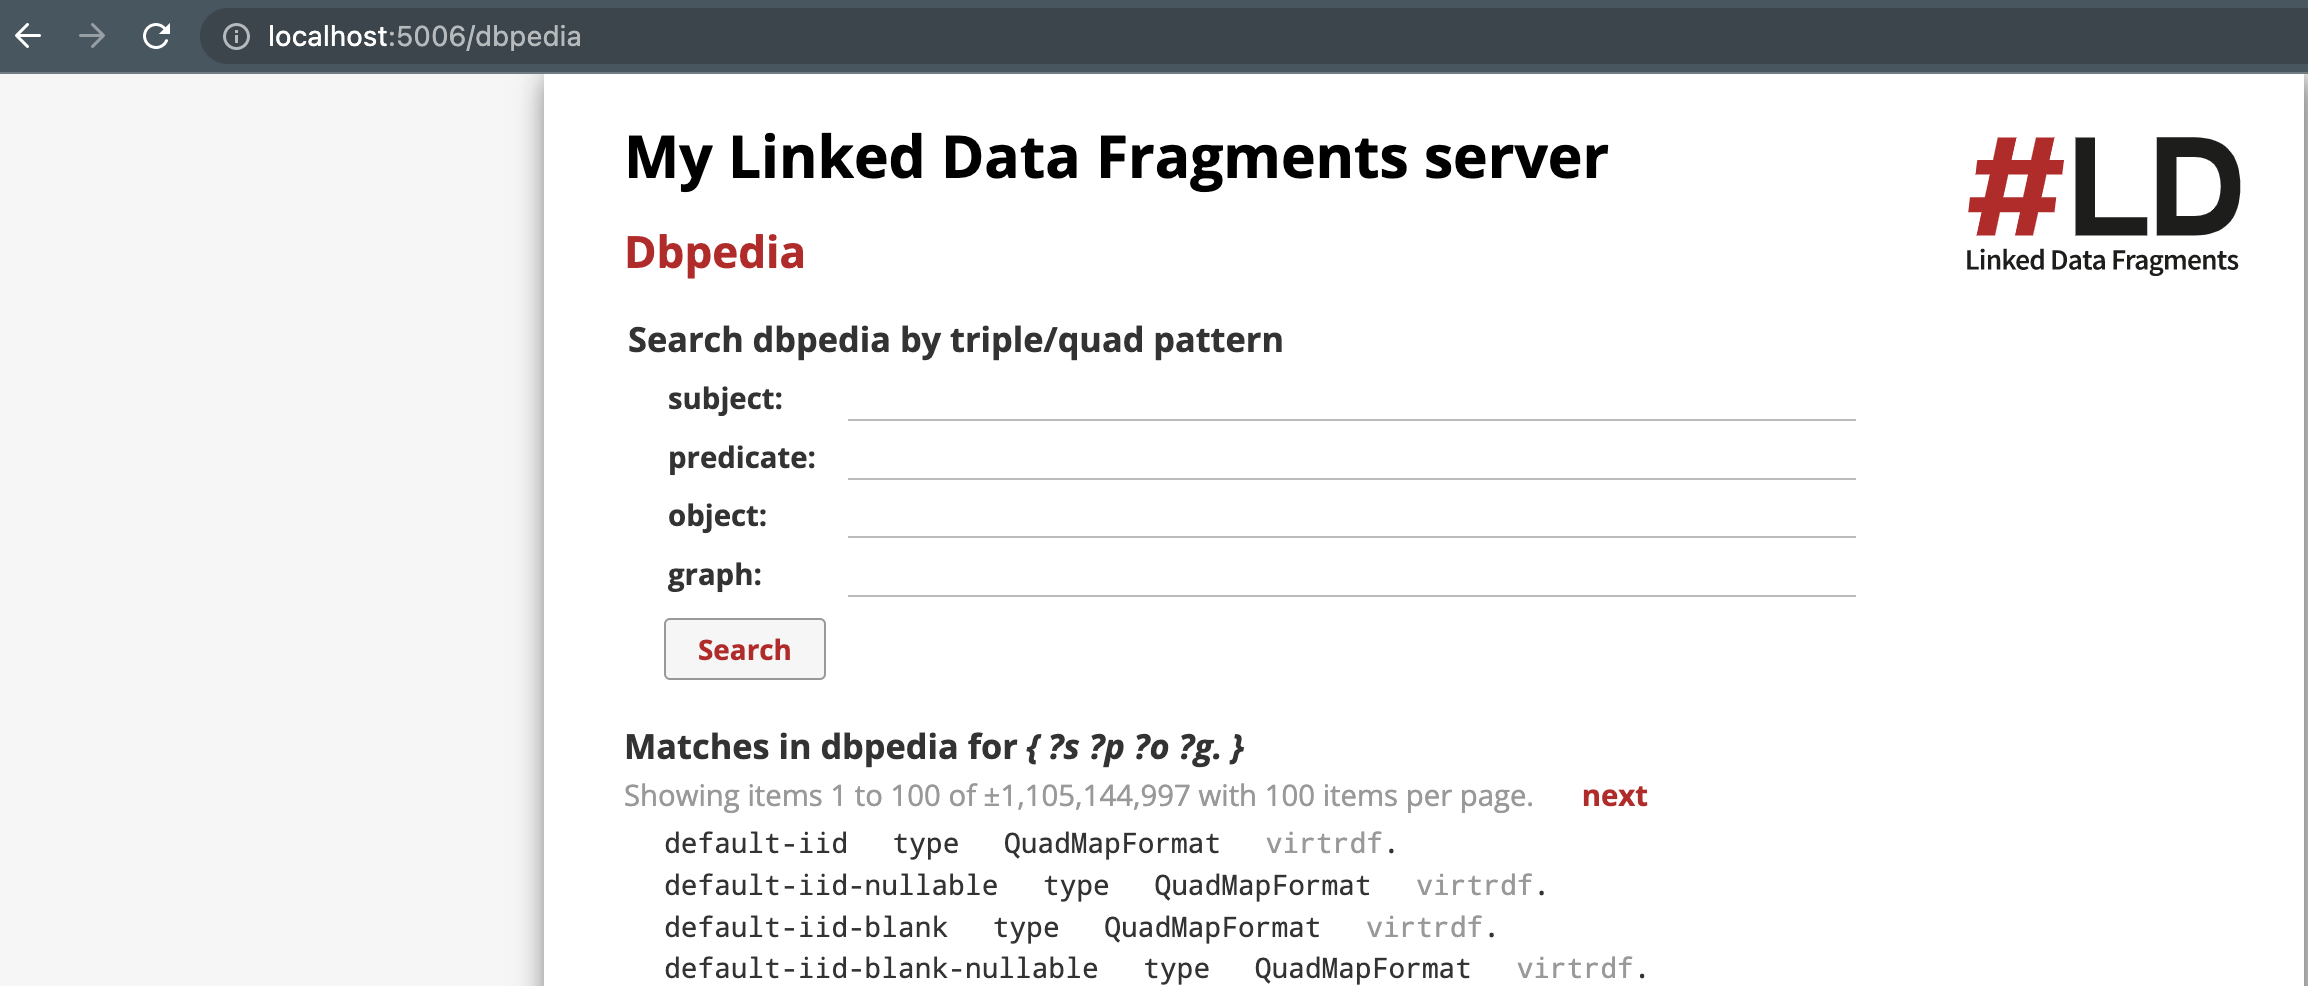Click the Matches in dbpedia heading
This screenshot has width=2308, height=986.
(x=935, y=746)
